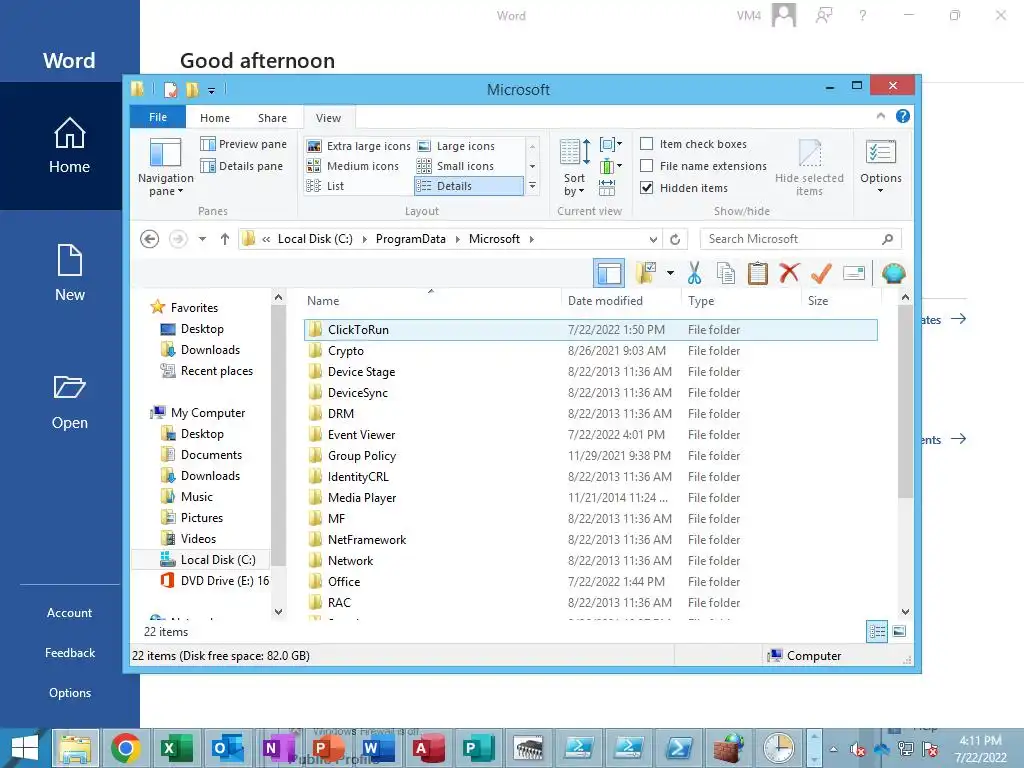Toggle the Preview pane
This screenshot has height=768, width=1024.
click(244, 144)
